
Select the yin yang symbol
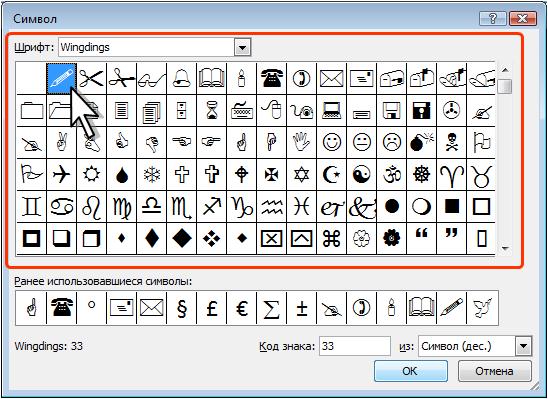(361, 174)
